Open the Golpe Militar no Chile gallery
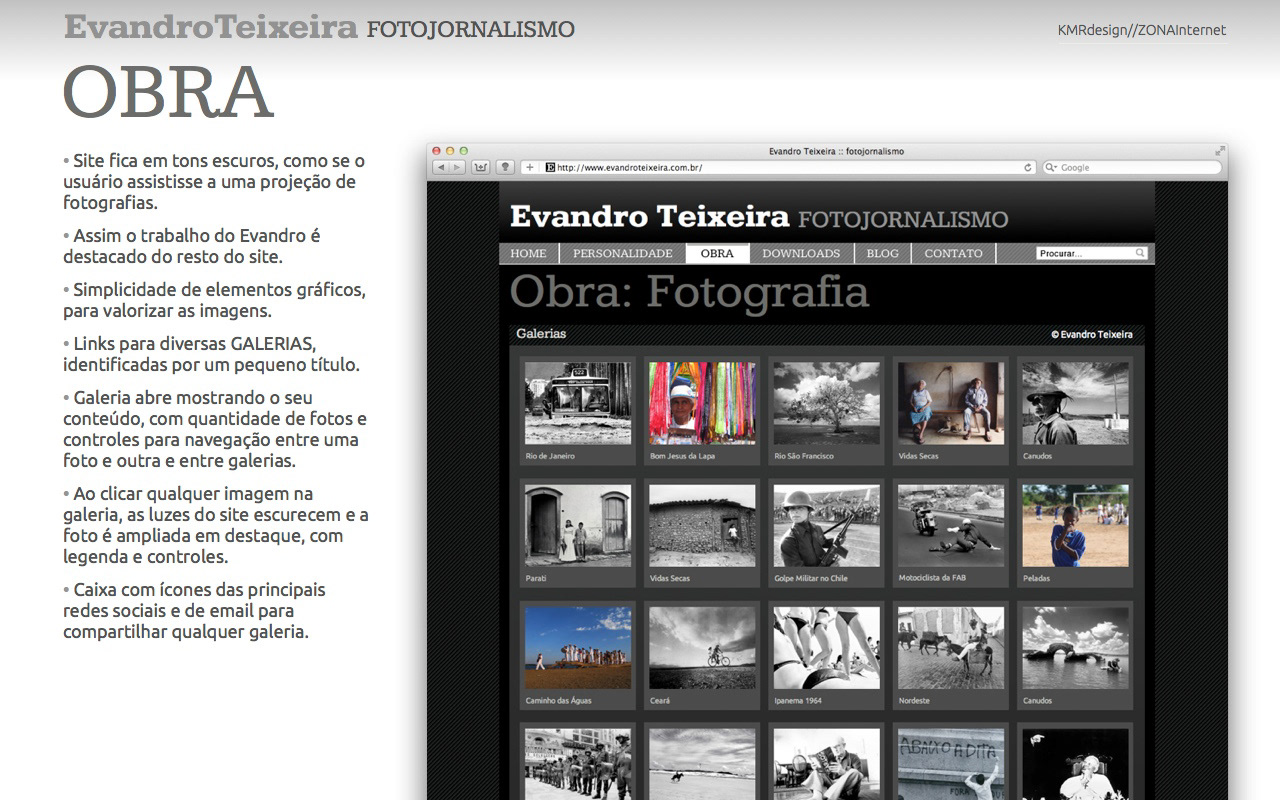Screen dimensions: 1280x800 click(827, 526)
